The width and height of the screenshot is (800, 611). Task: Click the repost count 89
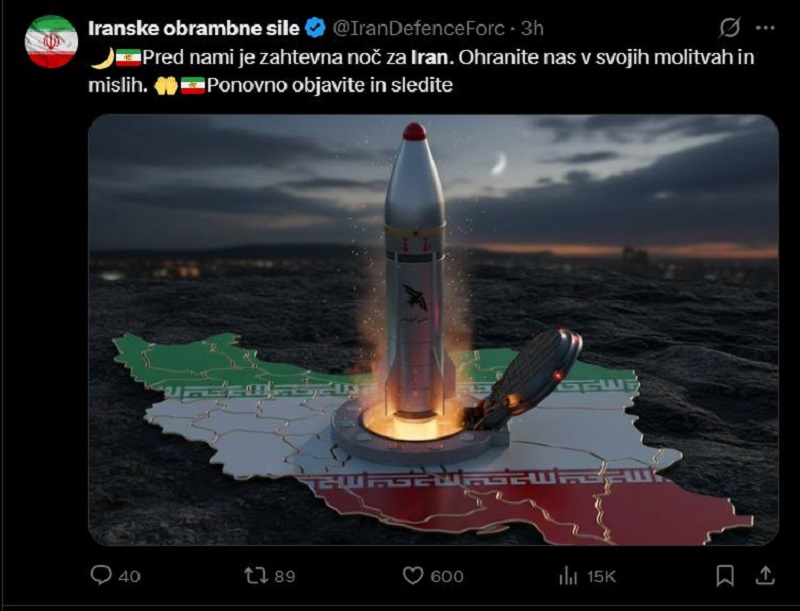(285, 576)
